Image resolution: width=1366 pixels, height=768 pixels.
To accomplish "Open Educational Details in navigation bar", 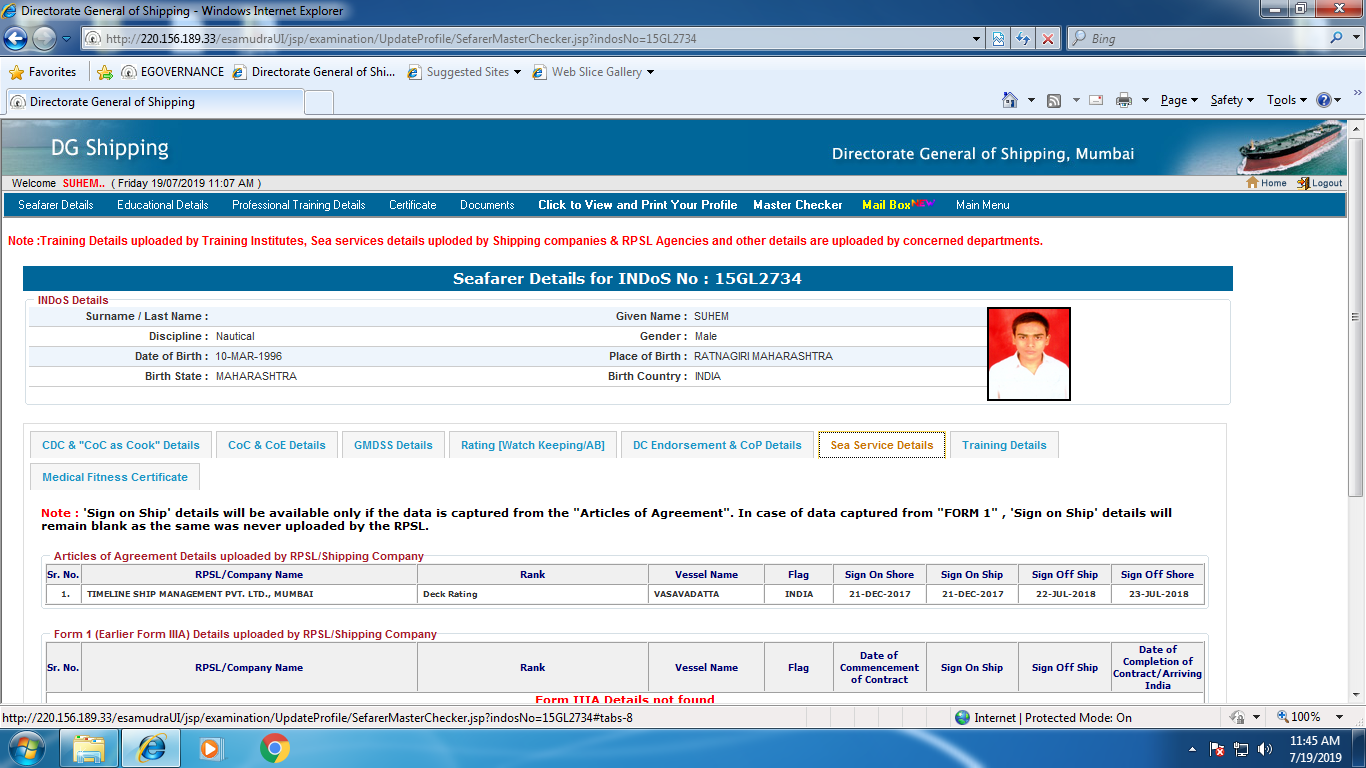I will pos(163,205).
